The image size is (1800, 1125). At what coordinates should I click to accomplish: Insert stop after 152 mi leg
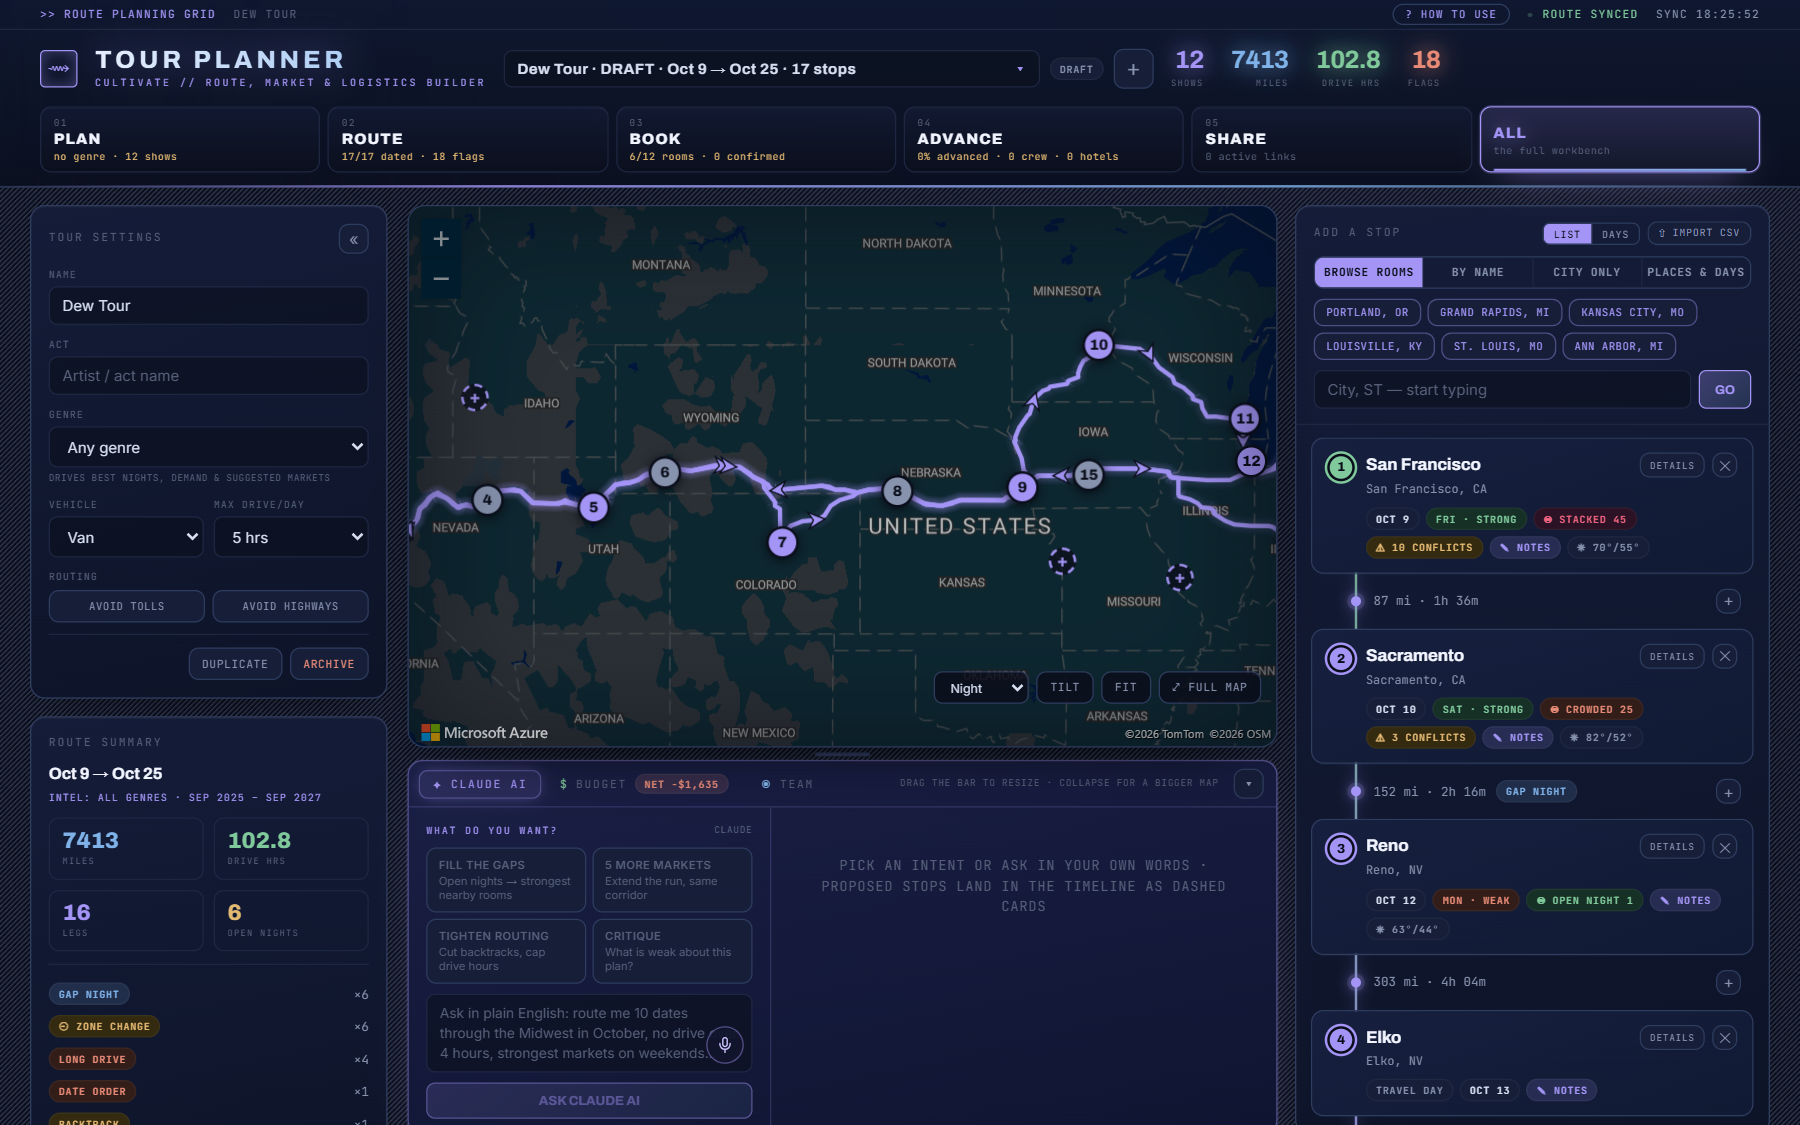1728,792
